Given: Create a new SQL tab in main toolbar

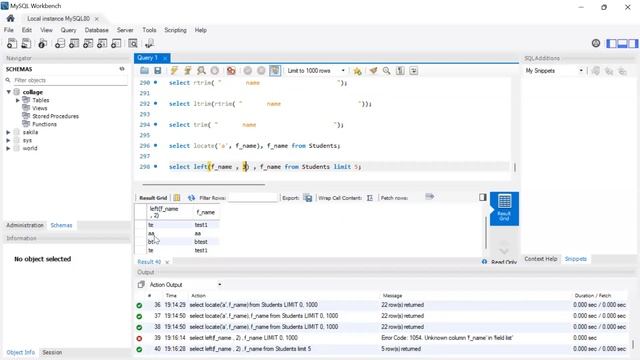Looking at the screenshot, I should (x=12, y=43).
